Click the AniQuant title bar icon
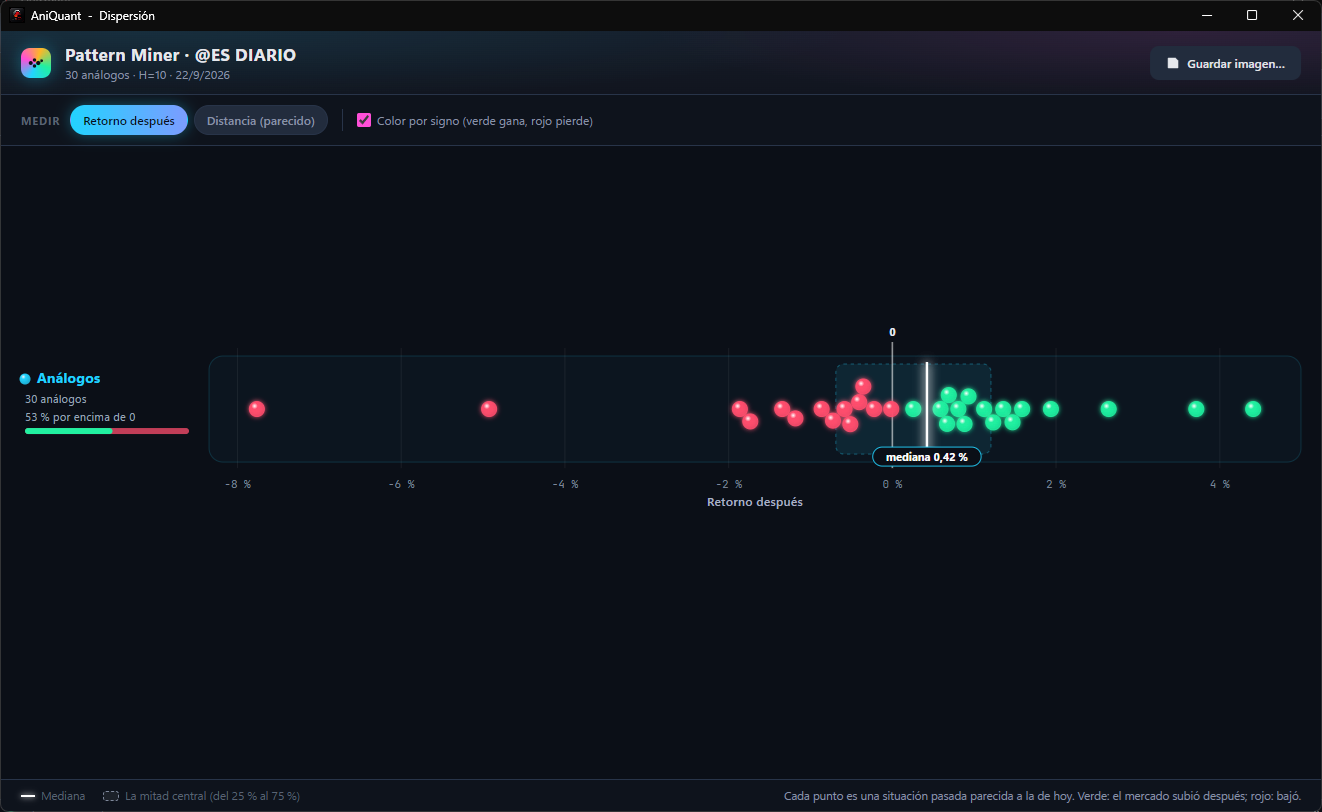 click(16, 15)
